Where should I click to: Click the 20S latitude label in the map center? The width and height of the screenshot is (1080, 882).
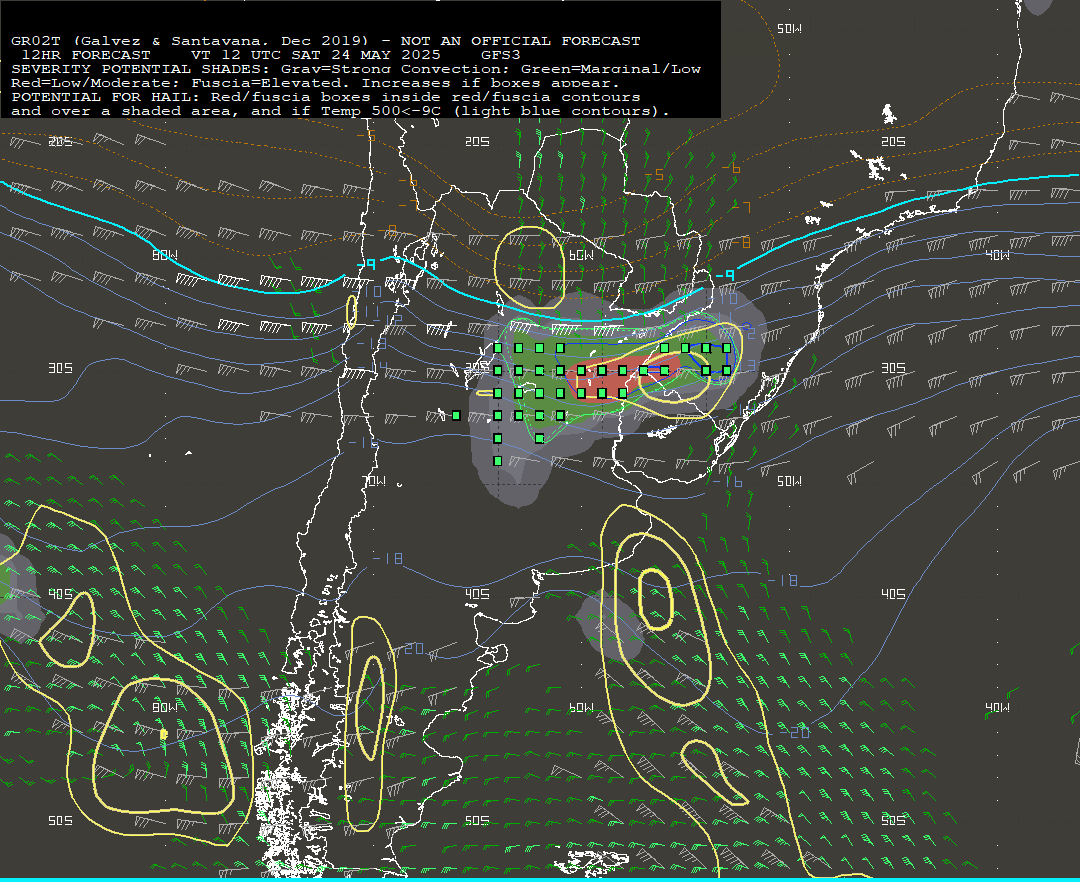point(477,141)
